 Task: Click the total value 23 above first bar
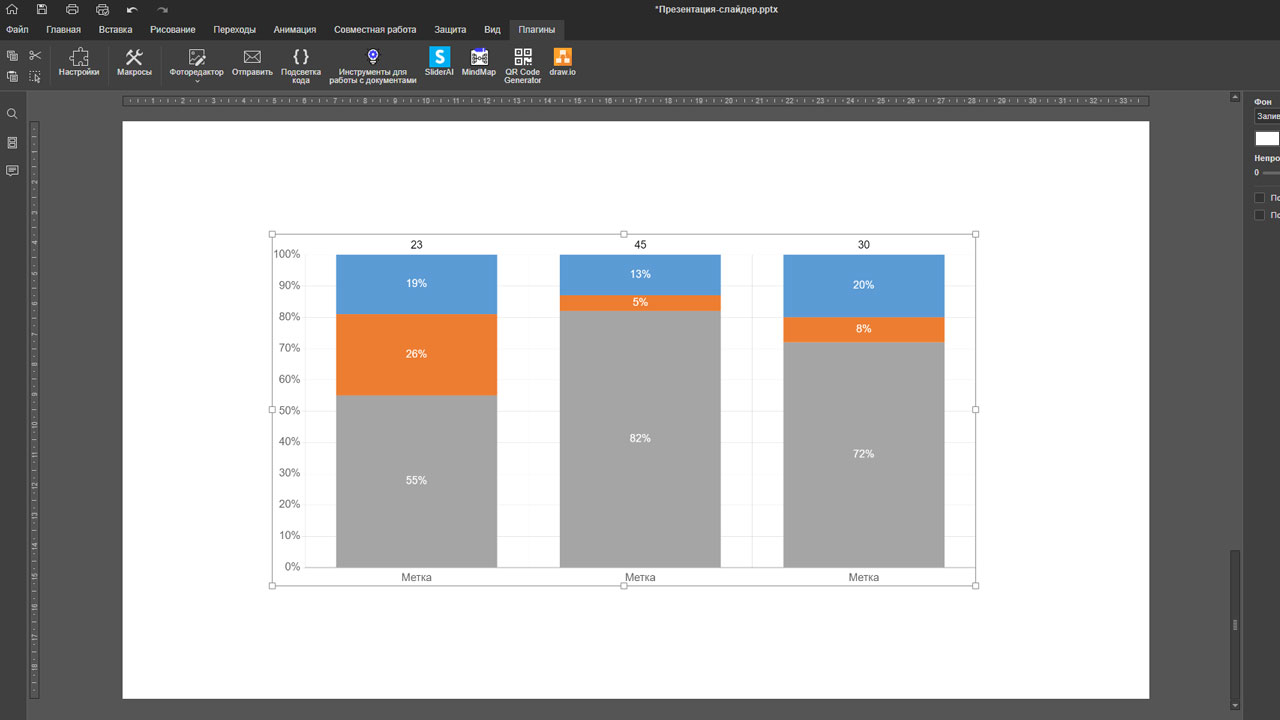416,245
